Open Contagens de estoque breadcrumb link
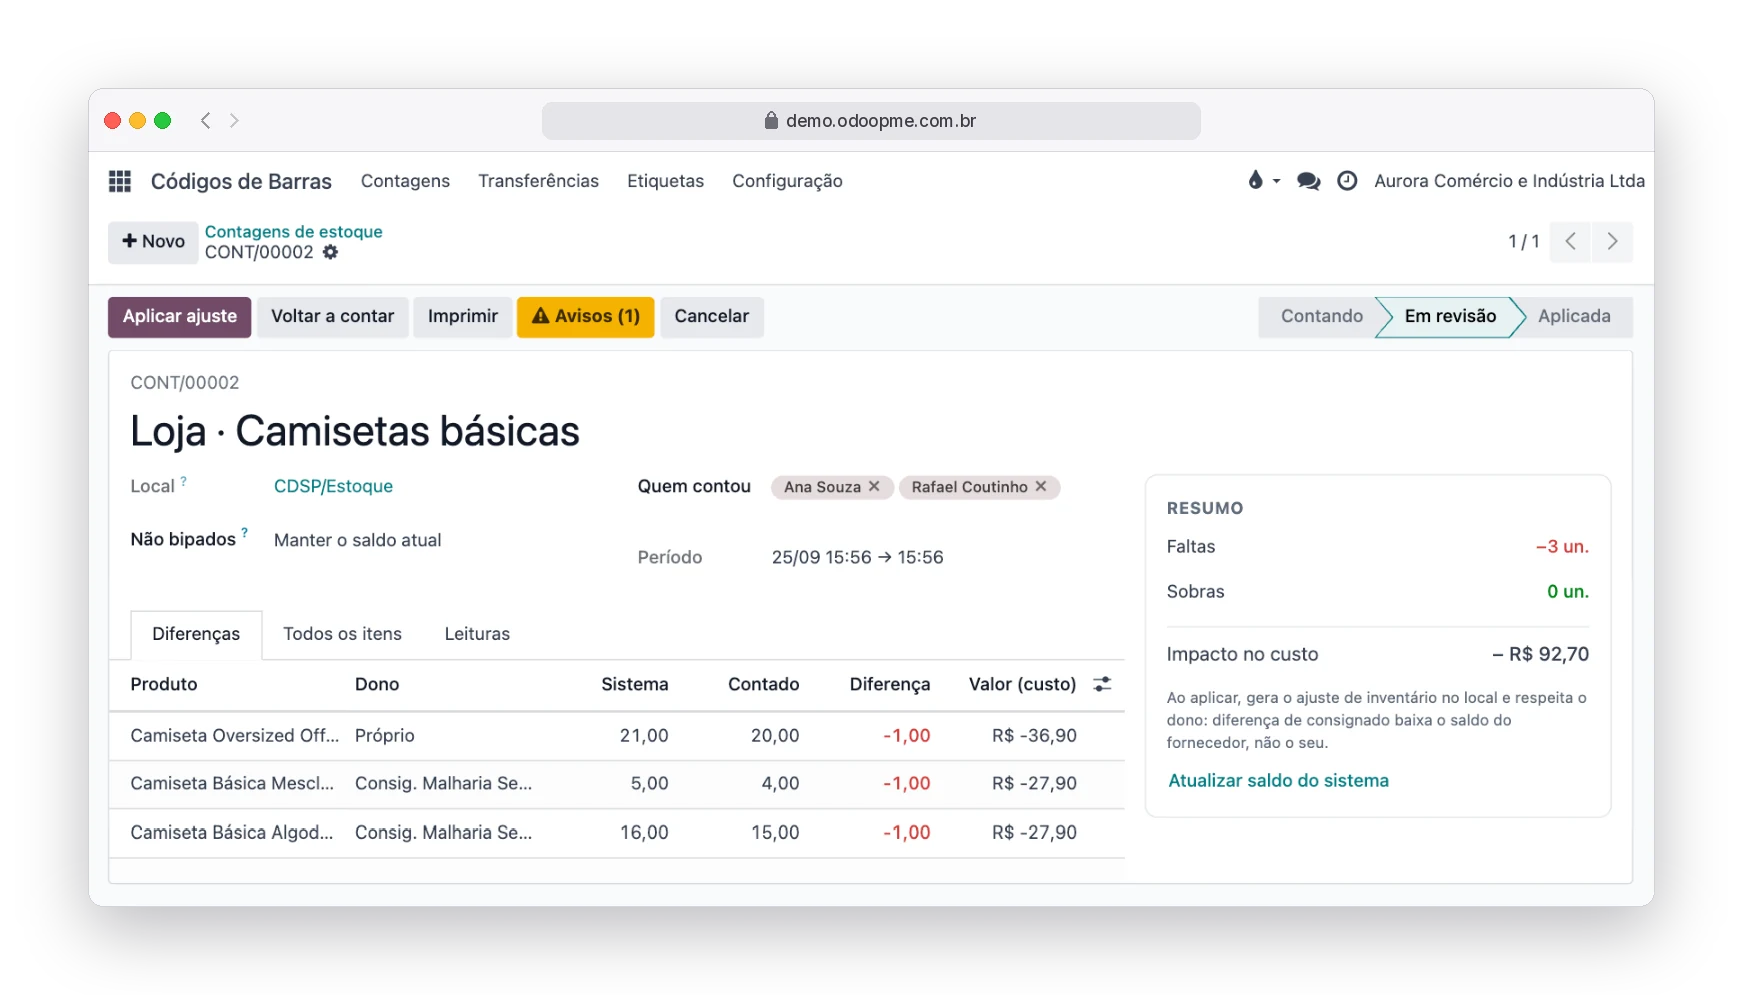 pyautogui.click(x=294, y=231)
